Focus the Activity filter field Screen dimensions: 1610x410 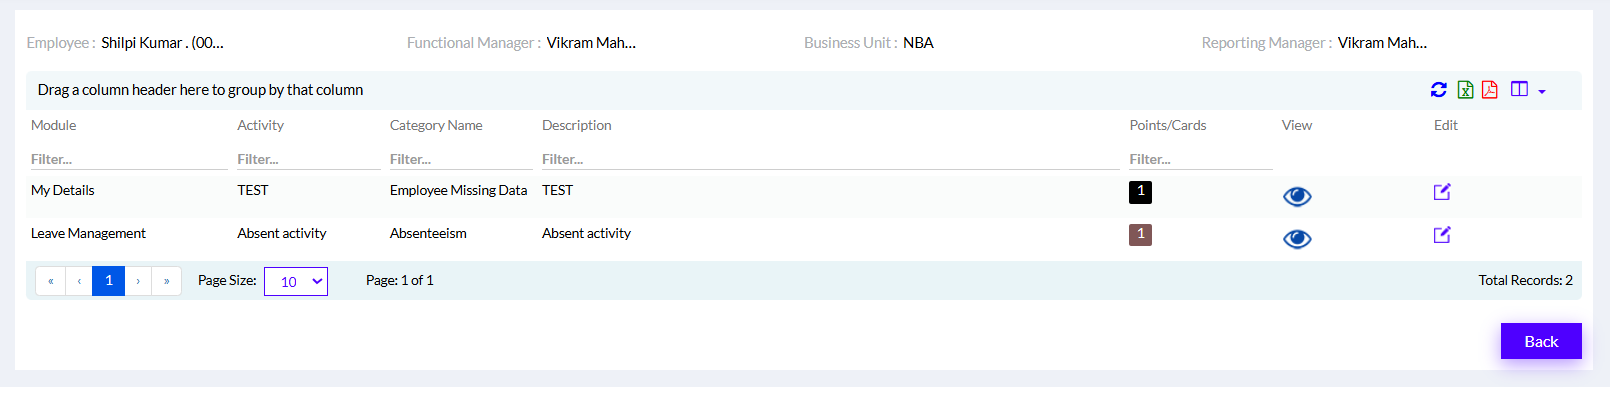point(309,159)
